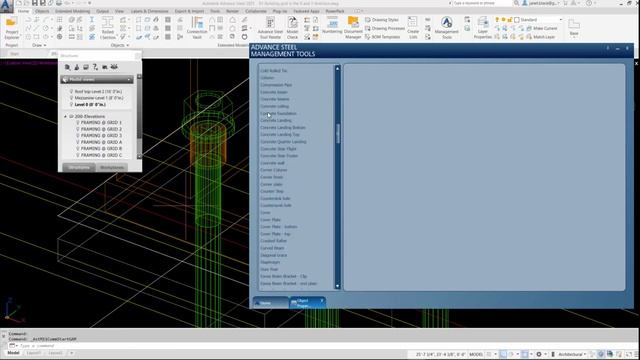Toggle lightbulb for FRAMING @ GRID 2
The image size is (640, 360).
pyautogui.click(x=78, y=129)
